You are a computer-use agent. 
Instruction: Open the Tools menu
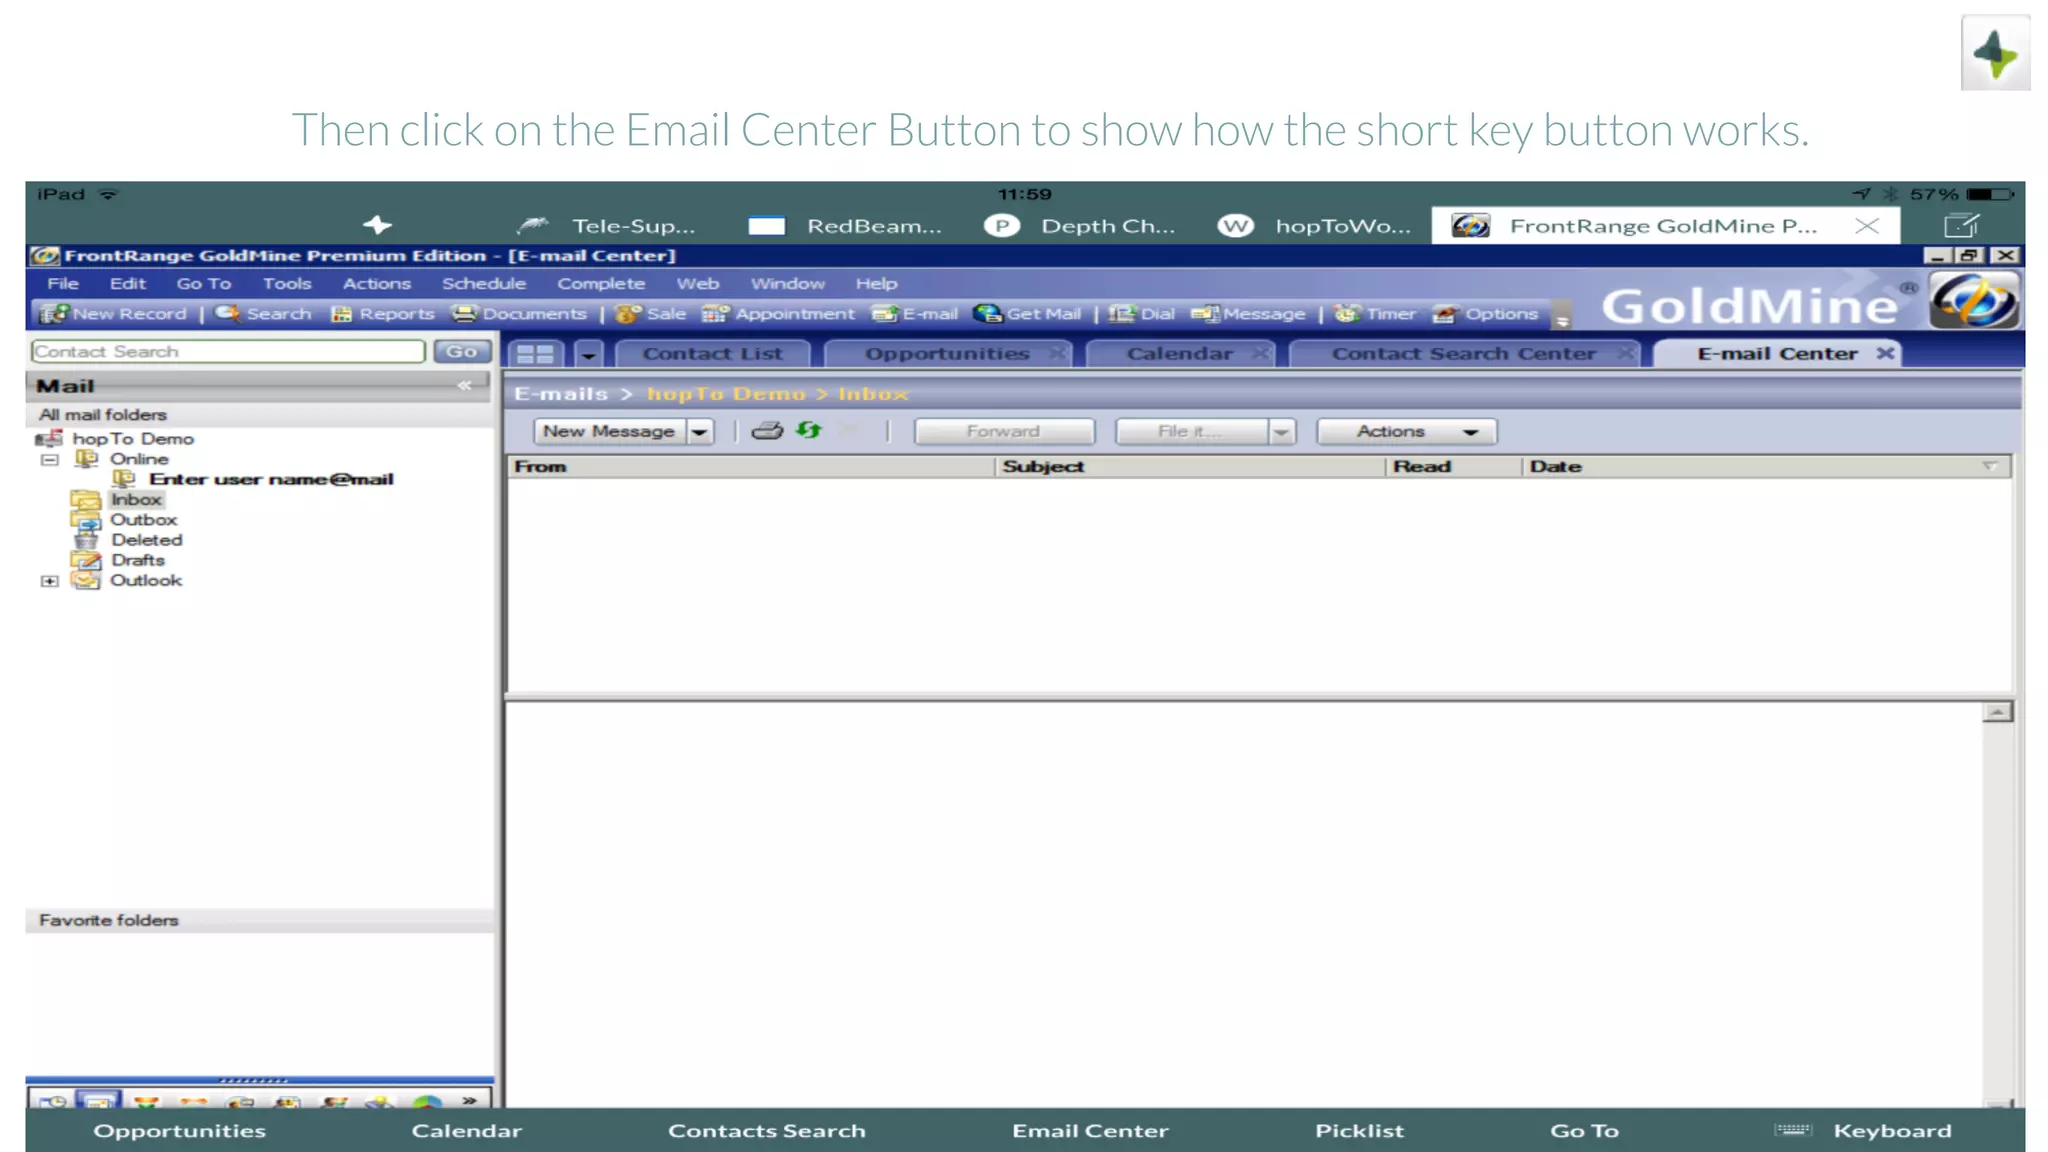pyautogui.click(x=287, y=284)
